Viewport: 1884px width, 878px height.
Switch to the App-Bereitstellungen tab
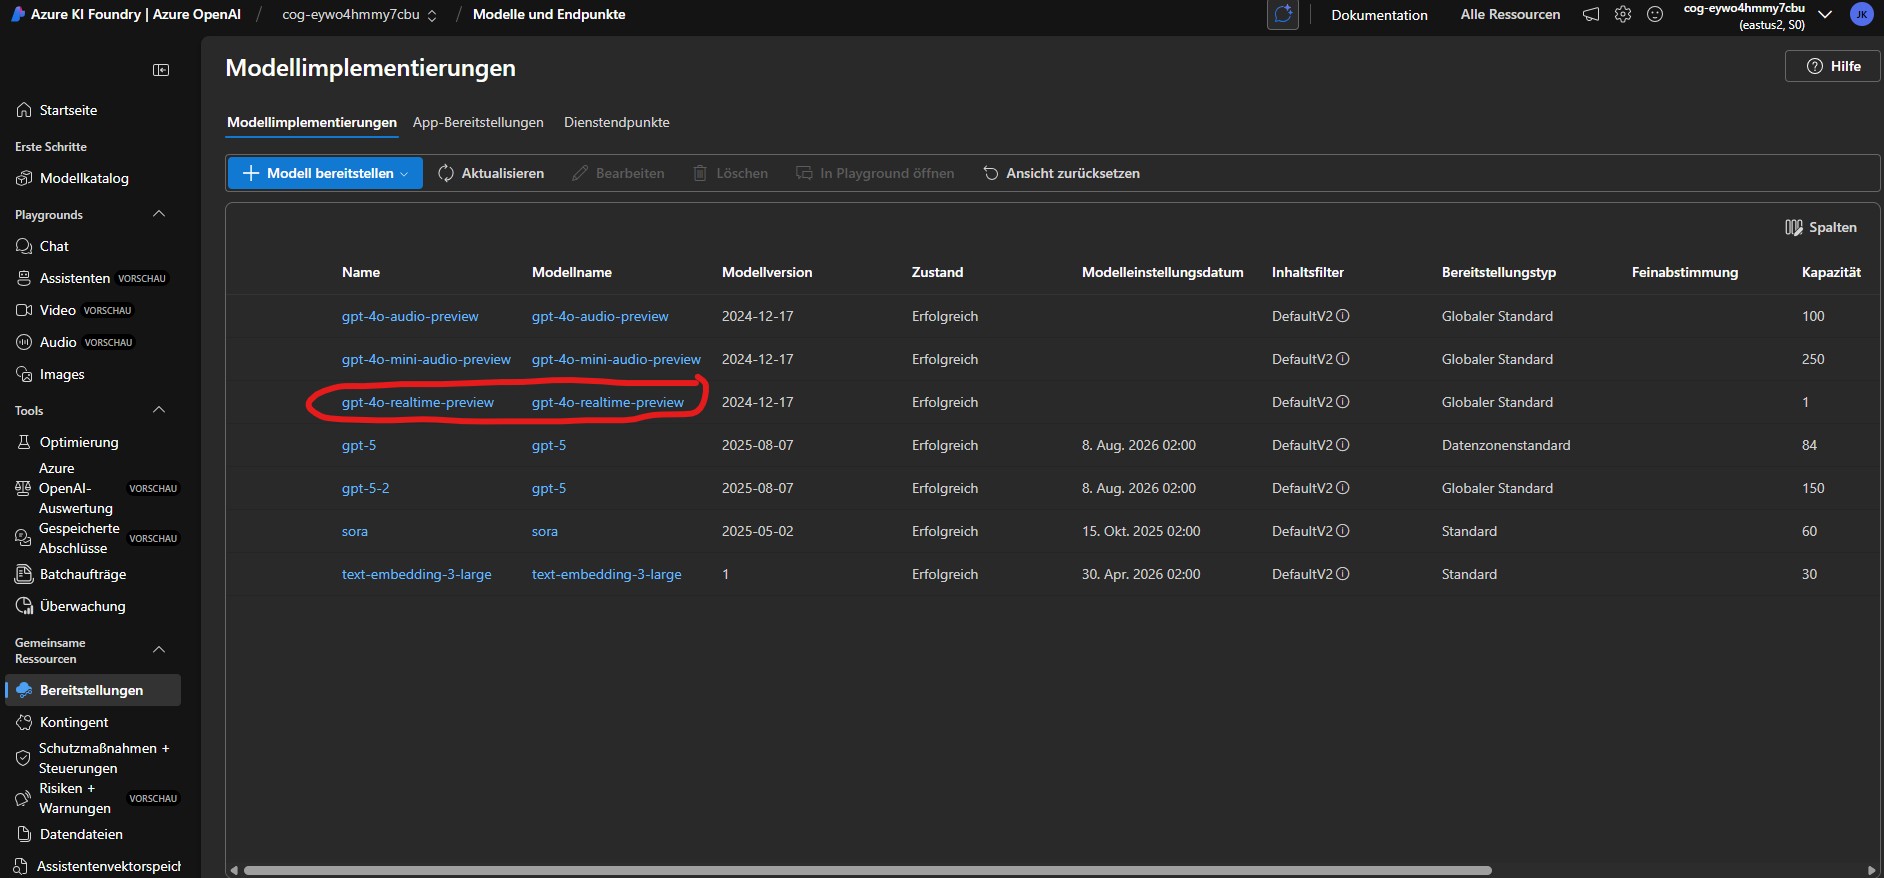click(x=478, y=122)
